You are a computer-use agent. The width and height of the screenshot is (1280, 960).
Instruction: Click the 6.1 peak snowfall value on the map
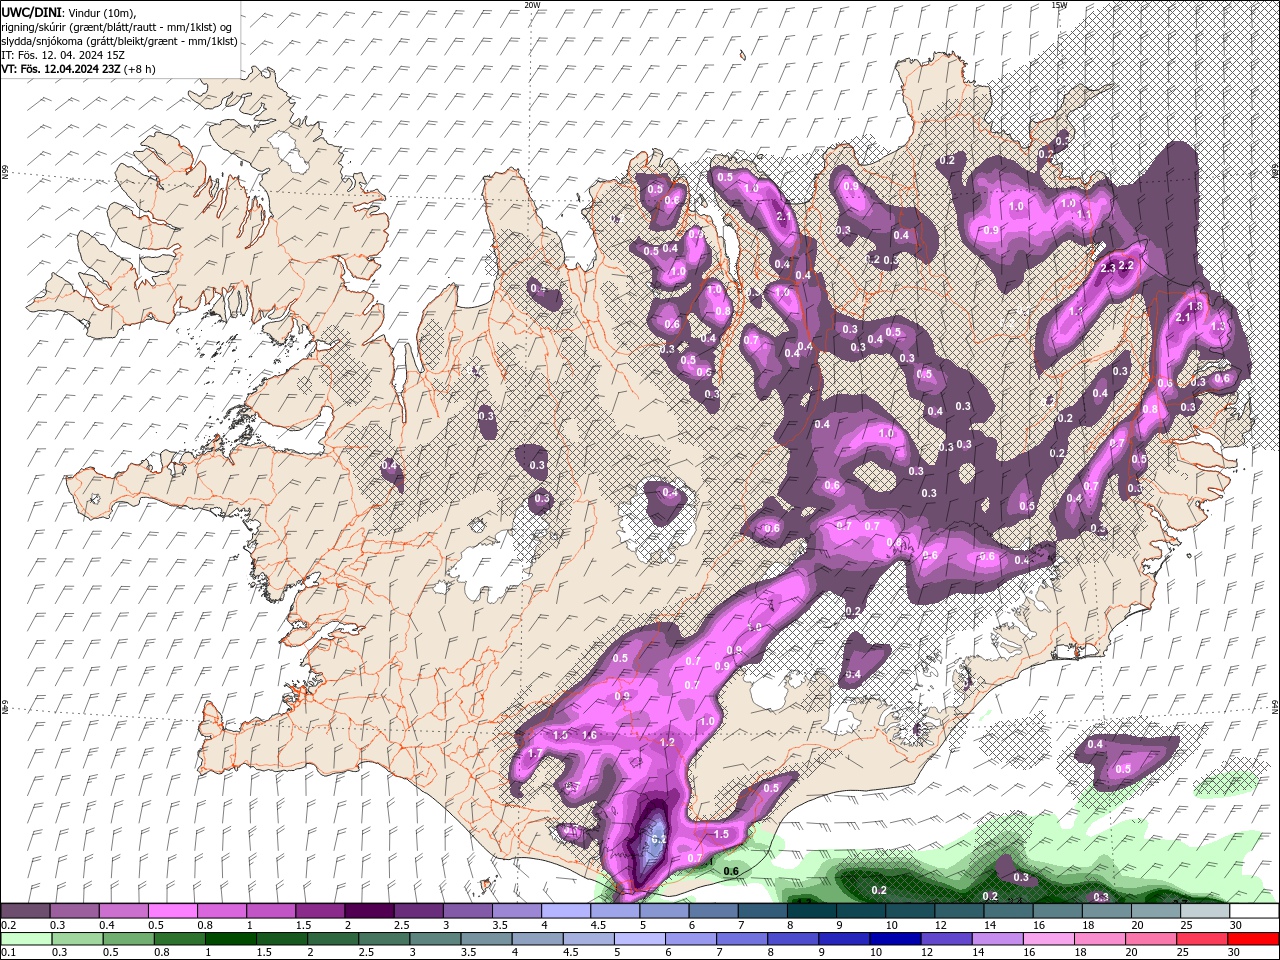coord(657,840)
